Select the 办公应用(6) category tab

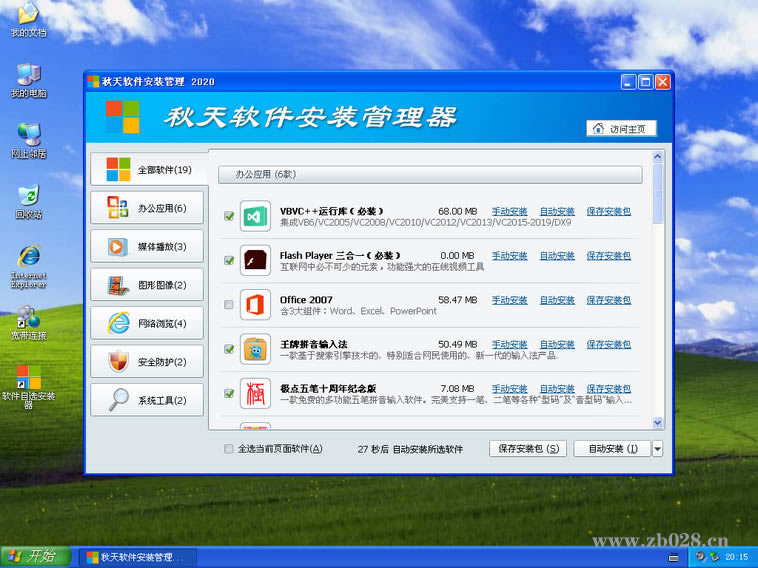[x=147, y=208]
